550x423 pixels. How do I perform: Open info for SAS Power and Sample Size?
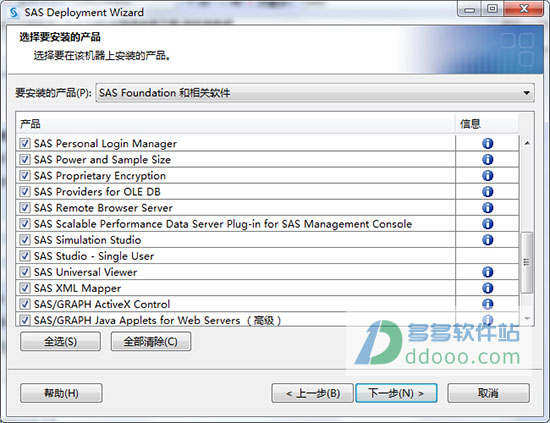point(488,160)
